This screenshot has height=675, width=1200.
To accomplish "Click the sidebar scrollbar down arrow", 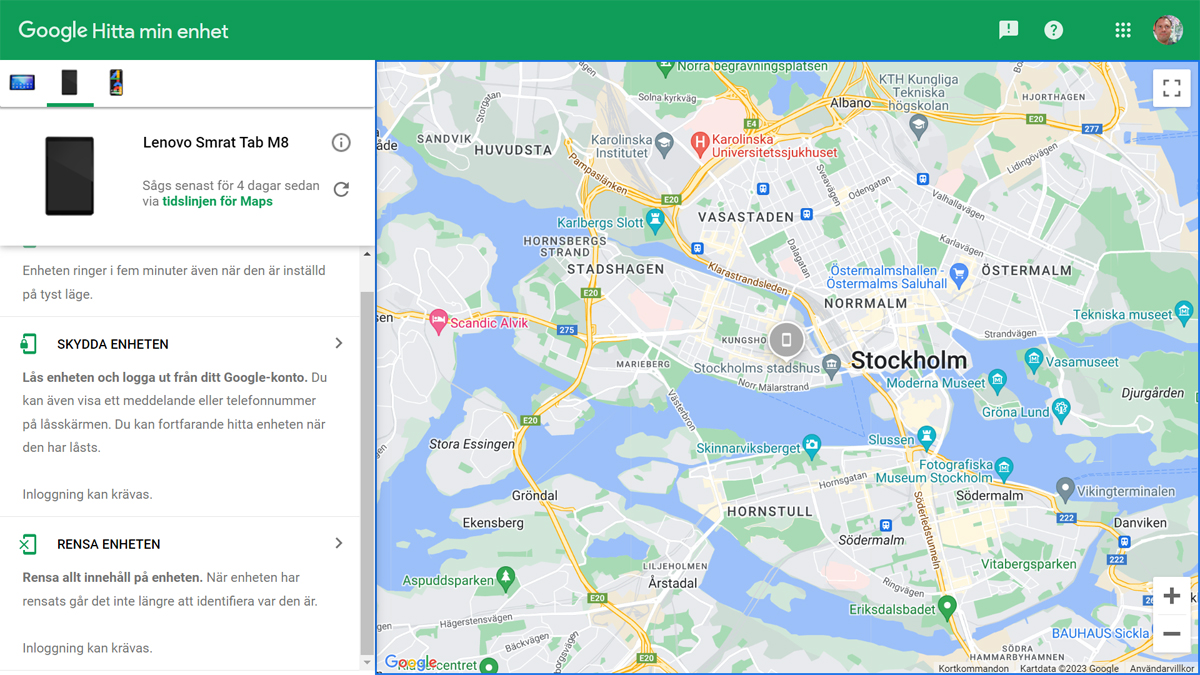I will pos(367,662).
